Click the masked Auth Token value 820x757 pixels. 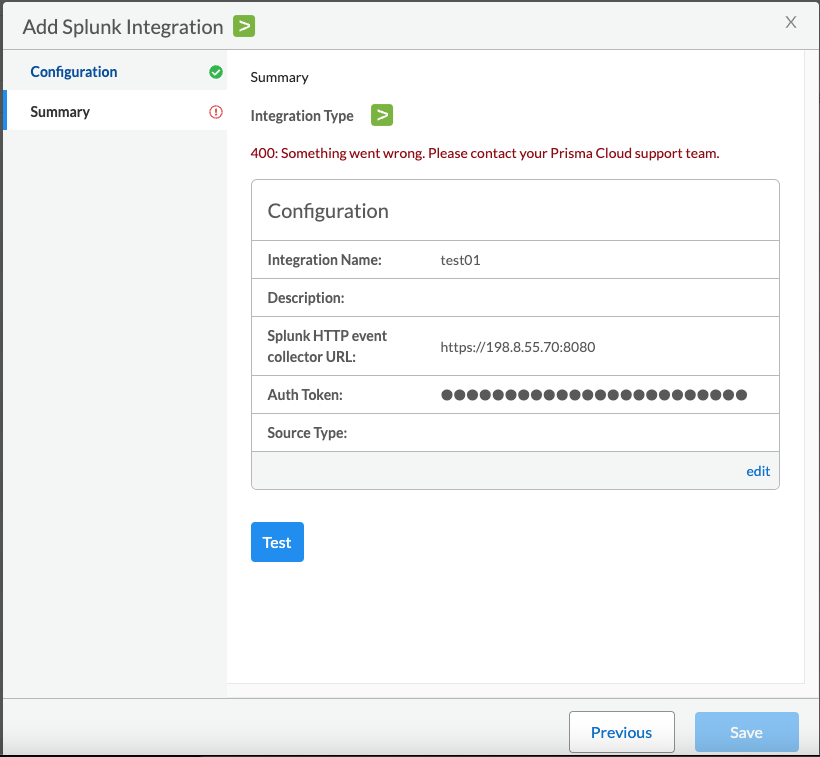[594, 395]
